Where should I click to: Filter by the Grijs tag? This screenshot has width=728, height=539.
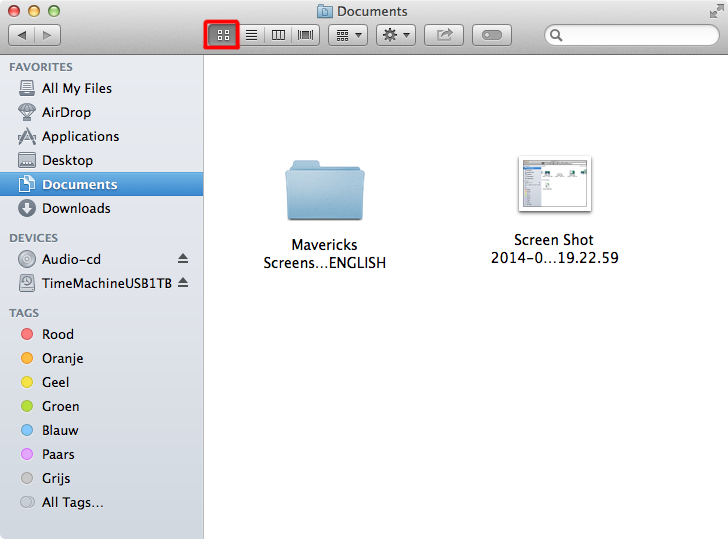(x=101, y=478)
